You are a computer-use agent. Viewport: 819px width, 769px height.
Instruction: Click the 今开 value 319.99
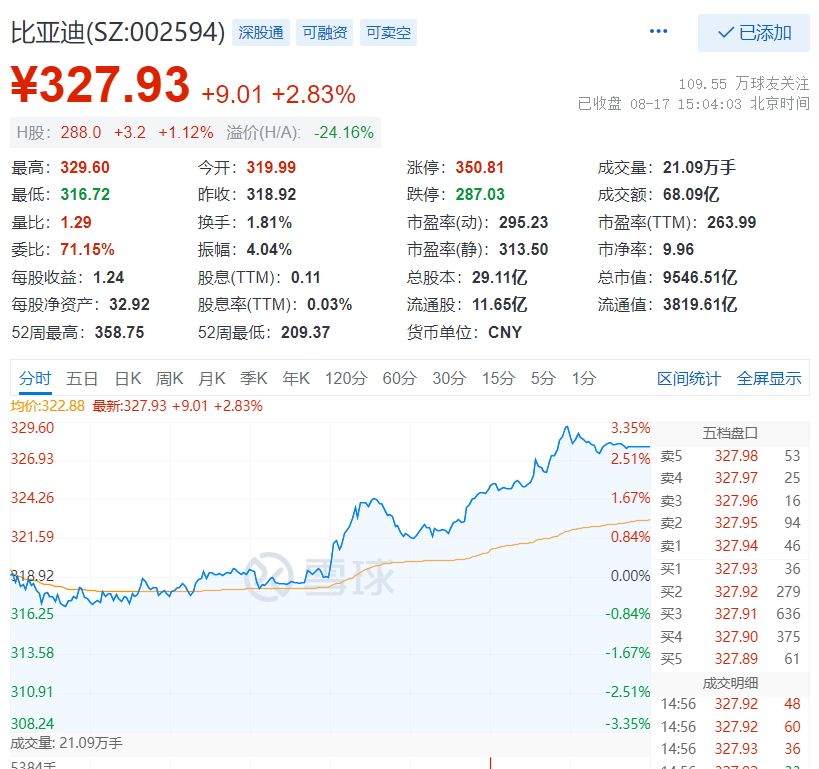click(x=271, y=168)
